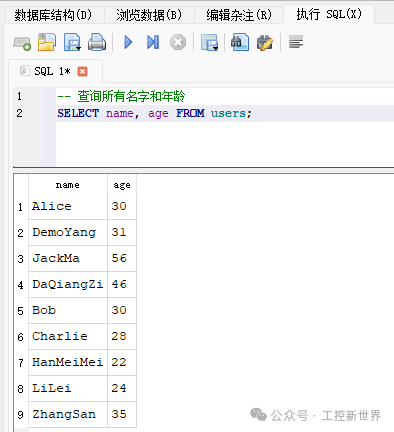The height and width of the screenshot is (432, 394).
Task: Click age 30 in Bob's row
Action: 122,310
